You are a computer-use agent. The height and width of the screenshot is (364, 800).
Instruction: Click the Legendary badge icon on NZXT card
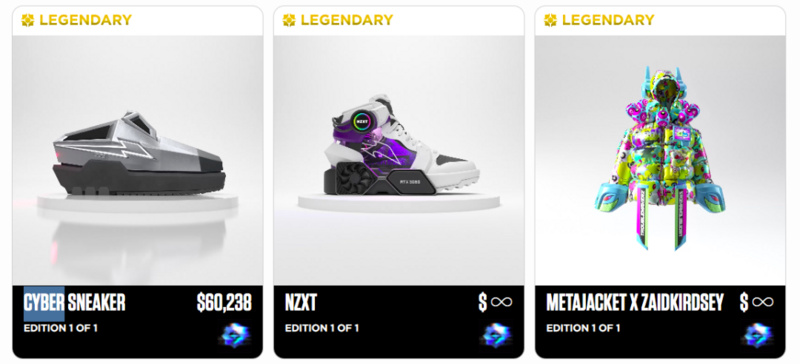pos(289,20)
